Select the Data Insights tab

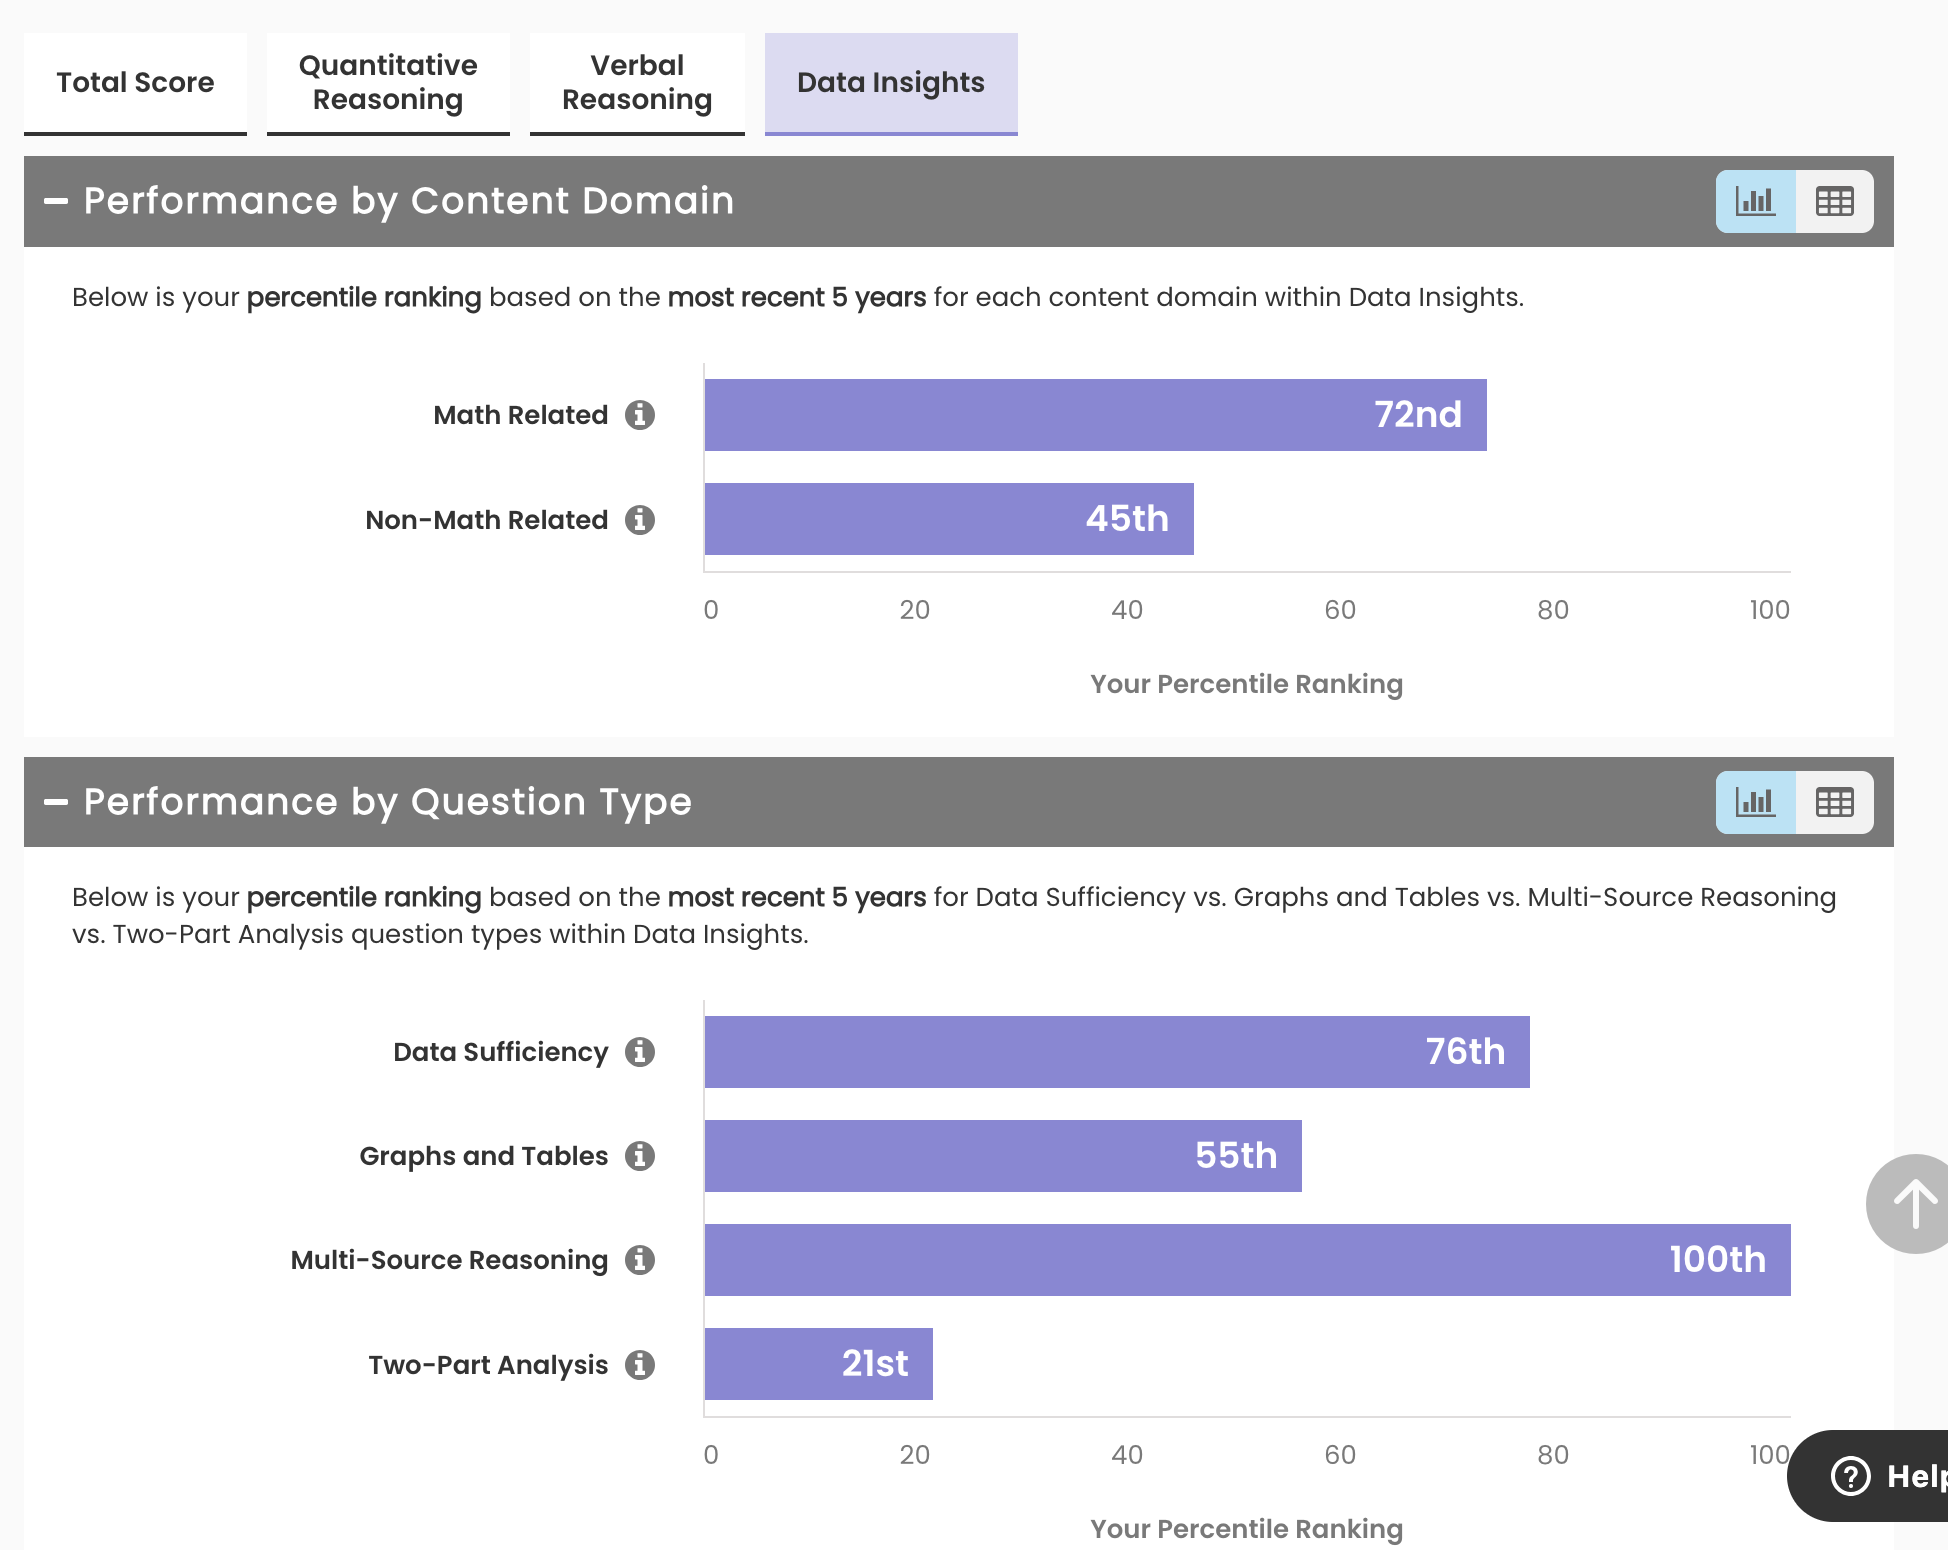(x=891, y=83)
